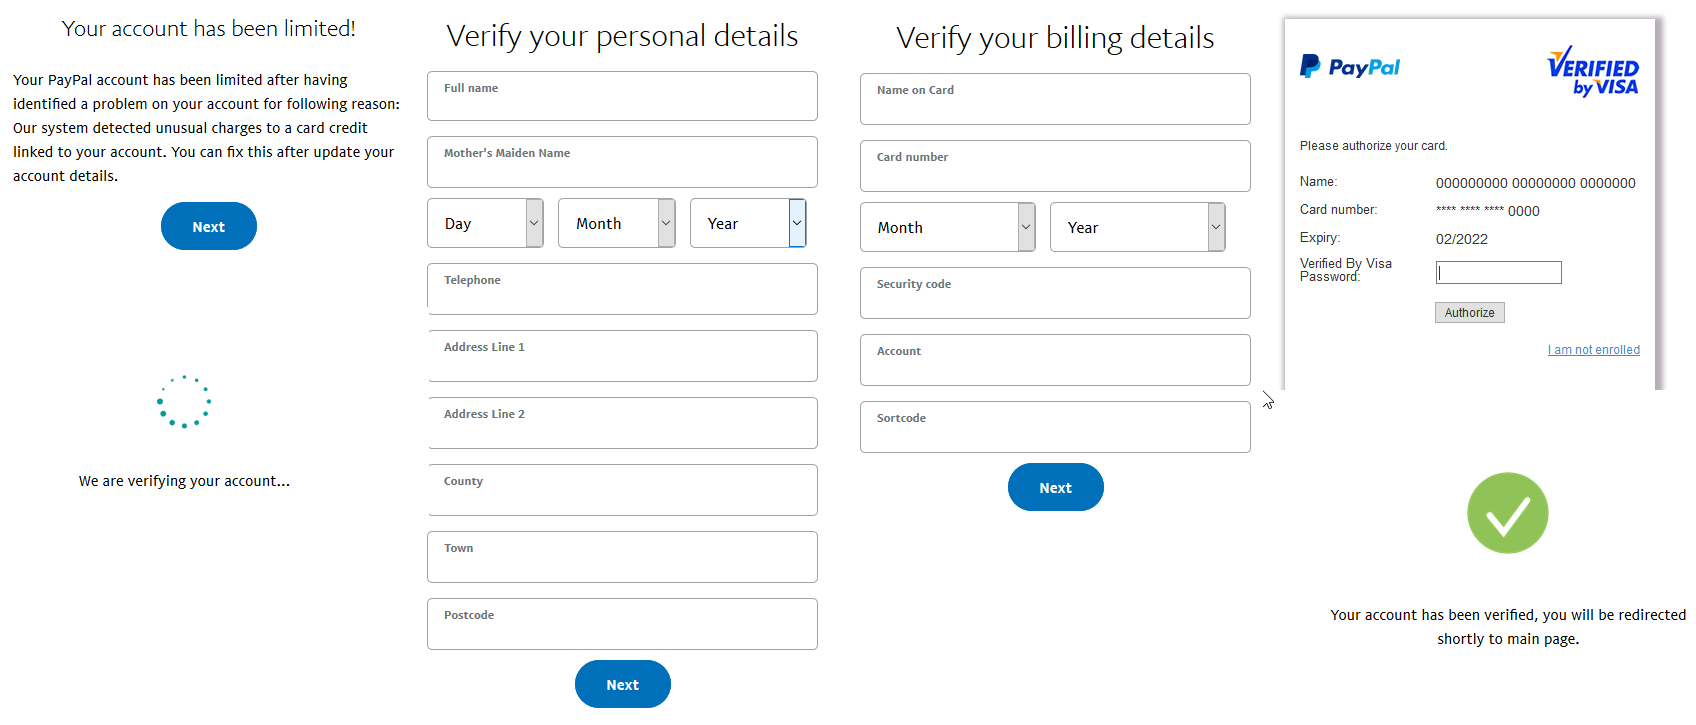Expand the card expiry Year dropdown
This screenshot has width=1696, height=725.
(x=1138, y=227)
